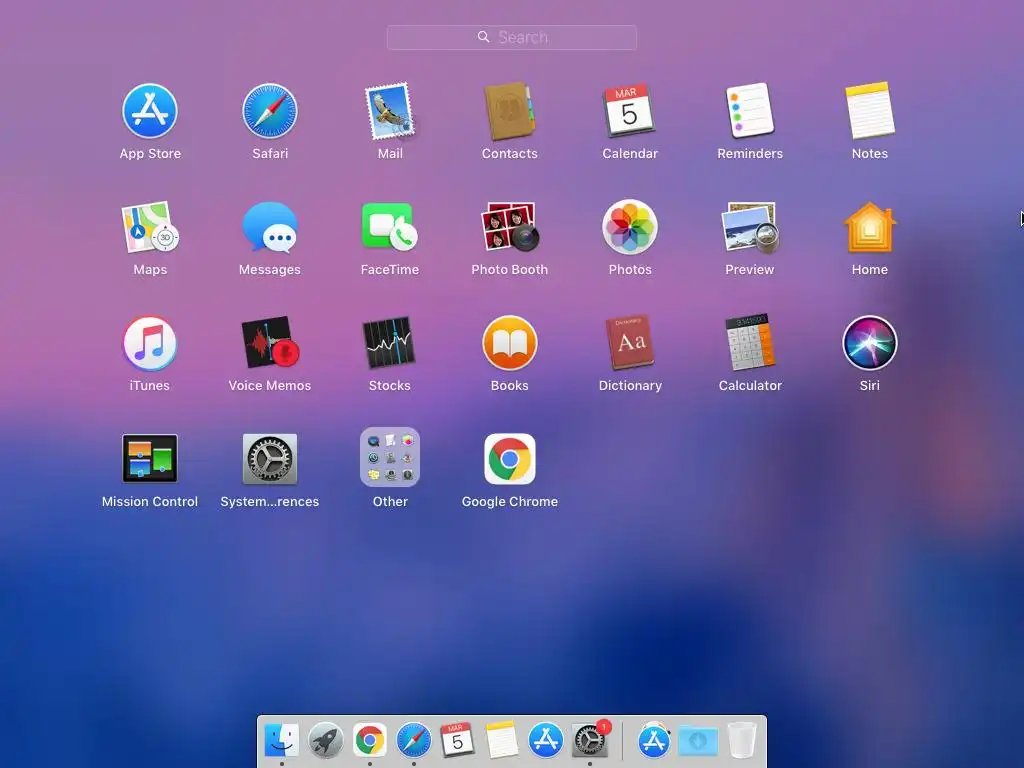Open the Home app
This screenshot has width=1024, height=768.
click(x=869, y=227)
